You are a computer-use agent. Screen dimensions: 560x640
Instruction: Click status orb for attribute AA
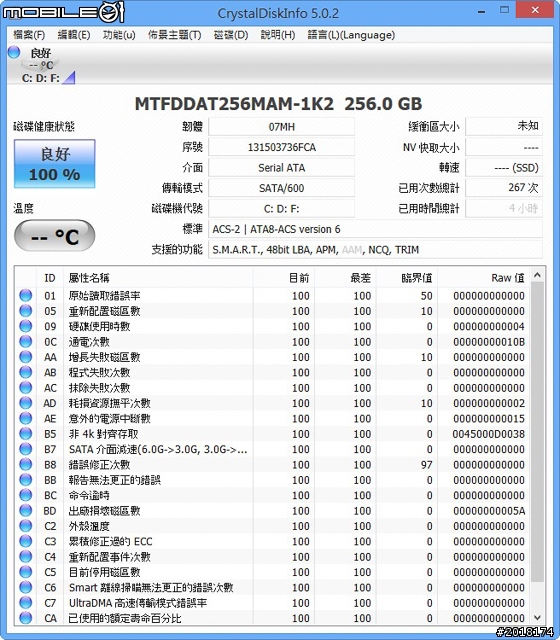(26, 357)
